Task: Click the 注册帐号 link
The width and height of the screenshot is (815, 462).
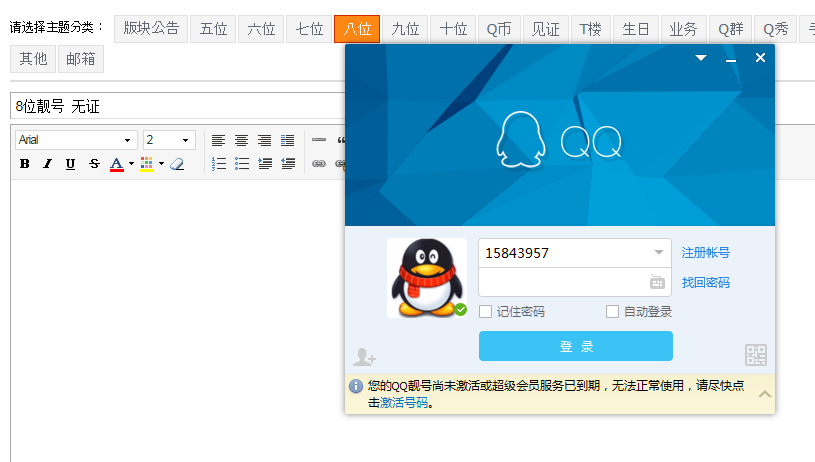Action: point(706,253)
